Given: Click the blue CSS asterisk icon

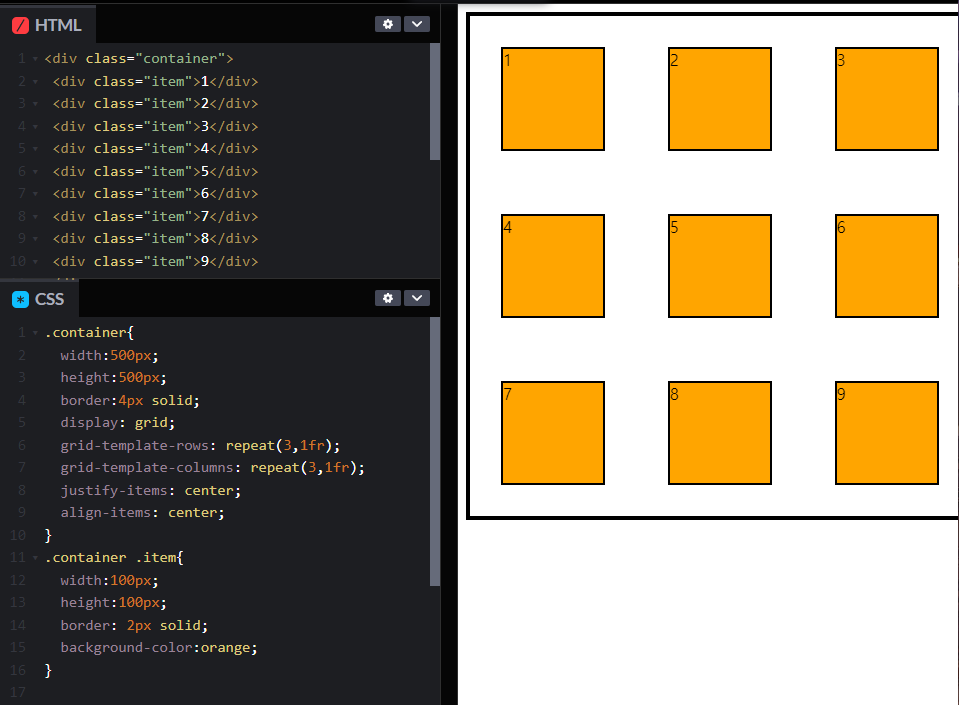Looking at the screenshot, I should [20, 299].
